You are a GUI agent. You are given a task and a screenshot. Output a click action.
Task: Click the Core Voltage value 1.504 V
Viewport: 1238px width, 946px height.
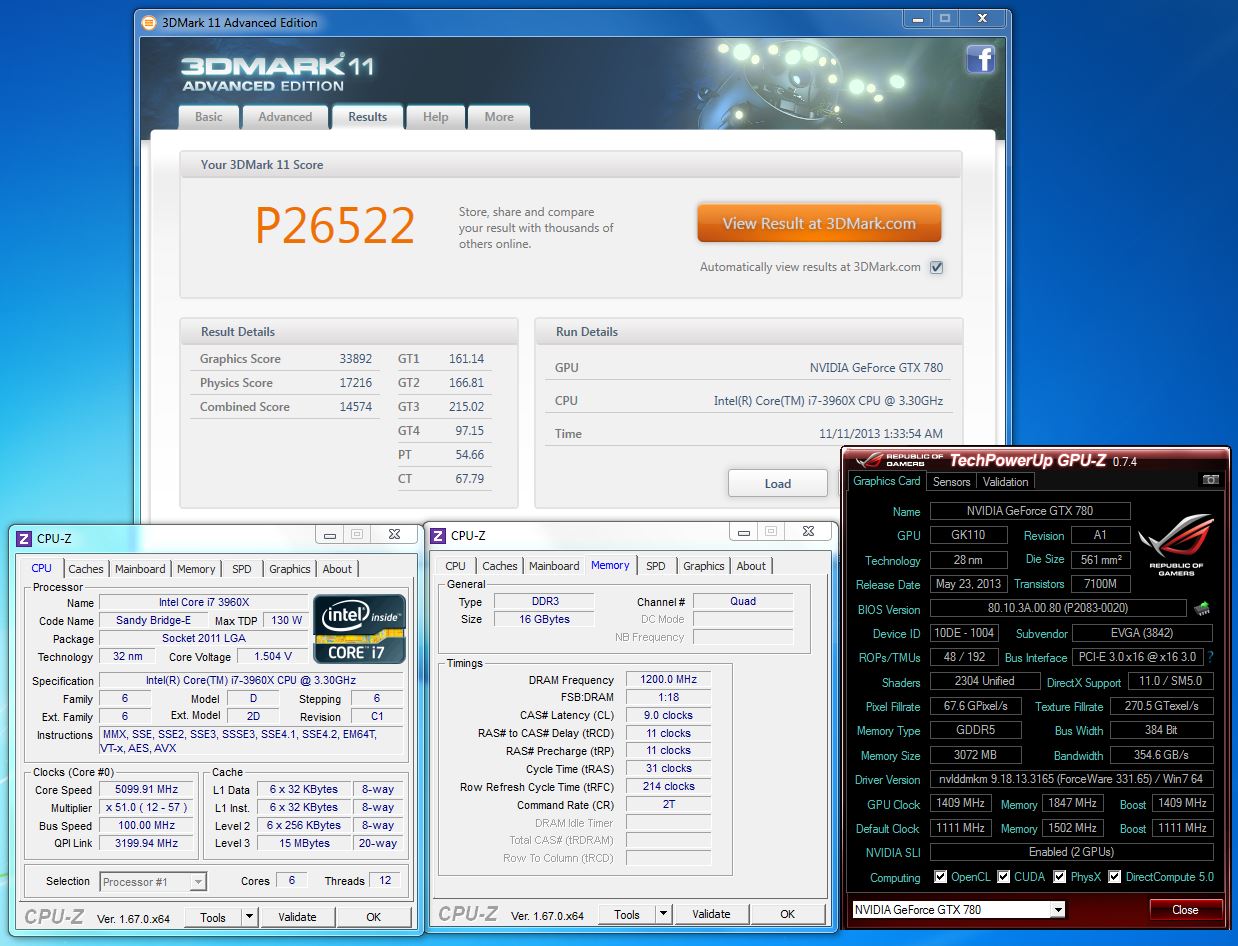coord(273,657)
